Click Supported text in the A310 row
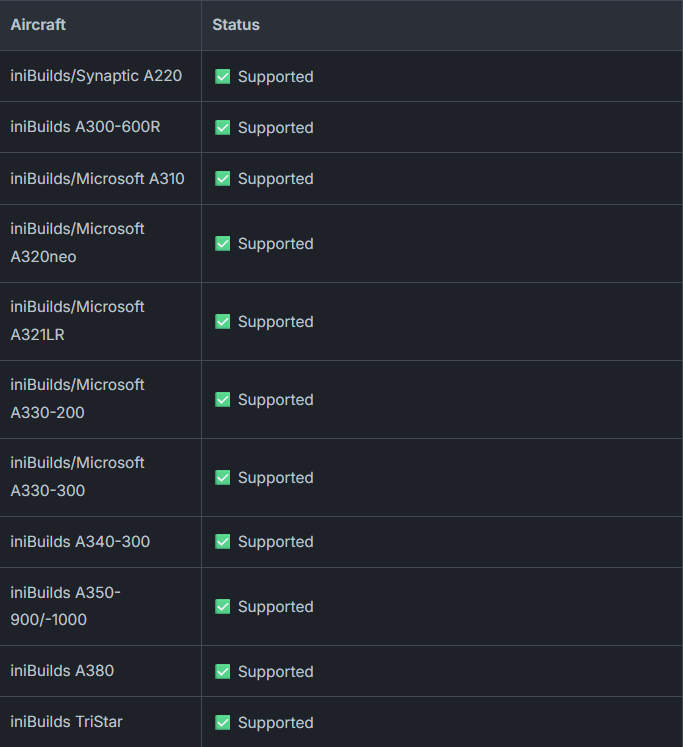Screen dimensions: 683x747 pyautogui.click(x=275, y=179)
